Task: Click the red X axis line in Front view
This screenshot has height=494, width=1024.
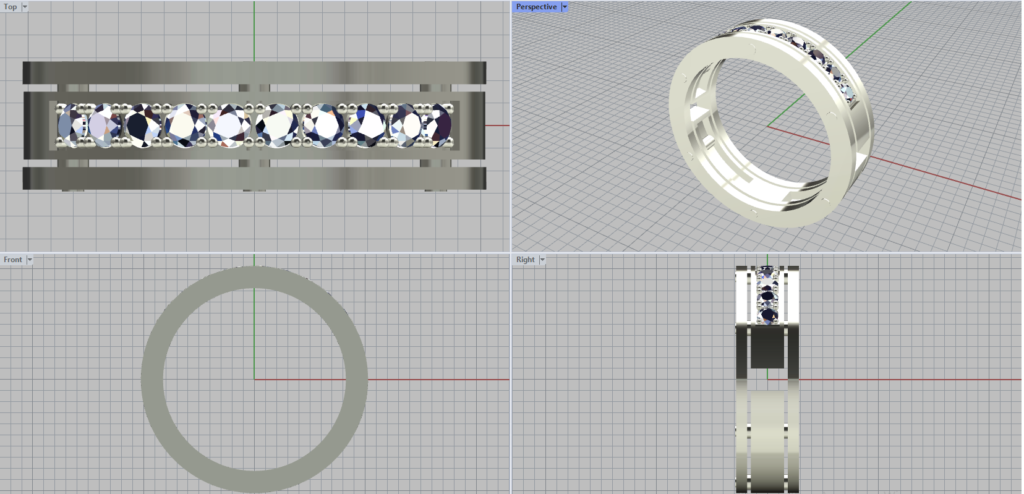Action: [x=430, y=379]
